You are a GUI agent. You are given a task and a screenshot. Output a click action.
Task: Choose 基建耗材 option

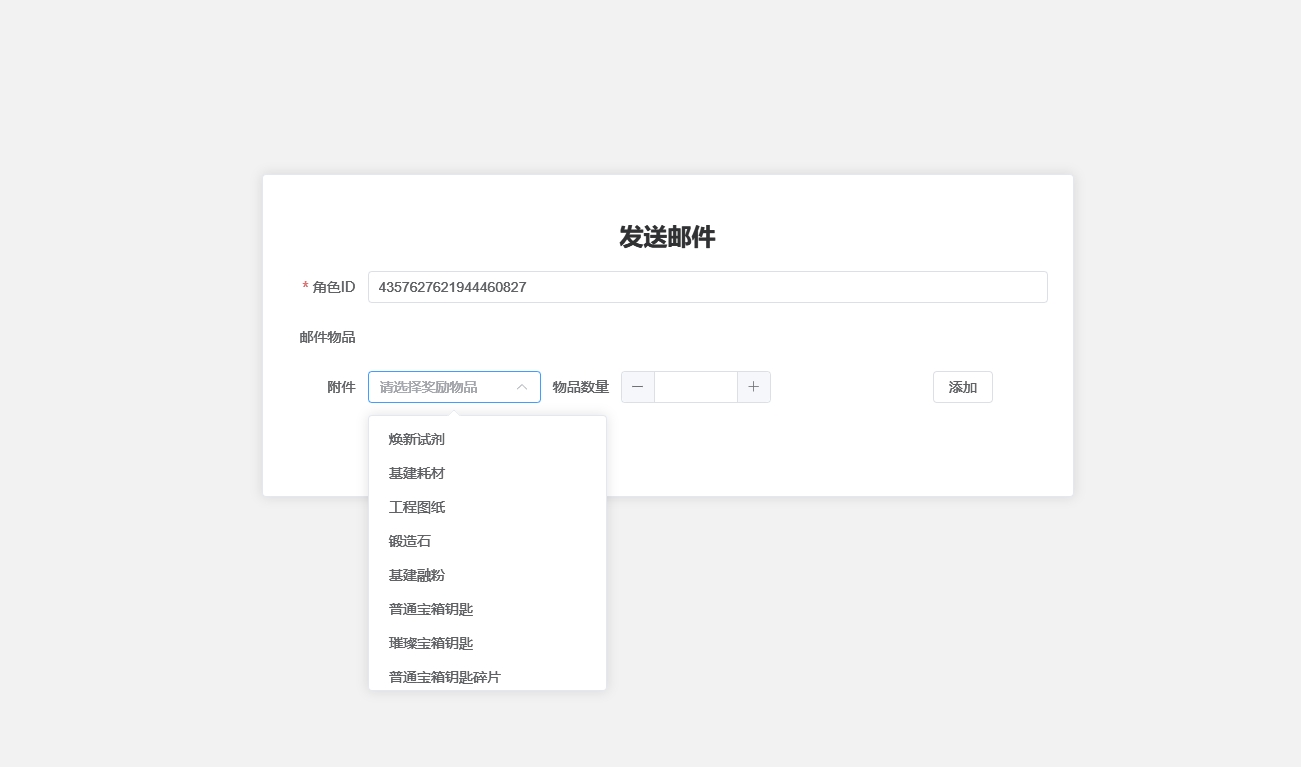487,473
